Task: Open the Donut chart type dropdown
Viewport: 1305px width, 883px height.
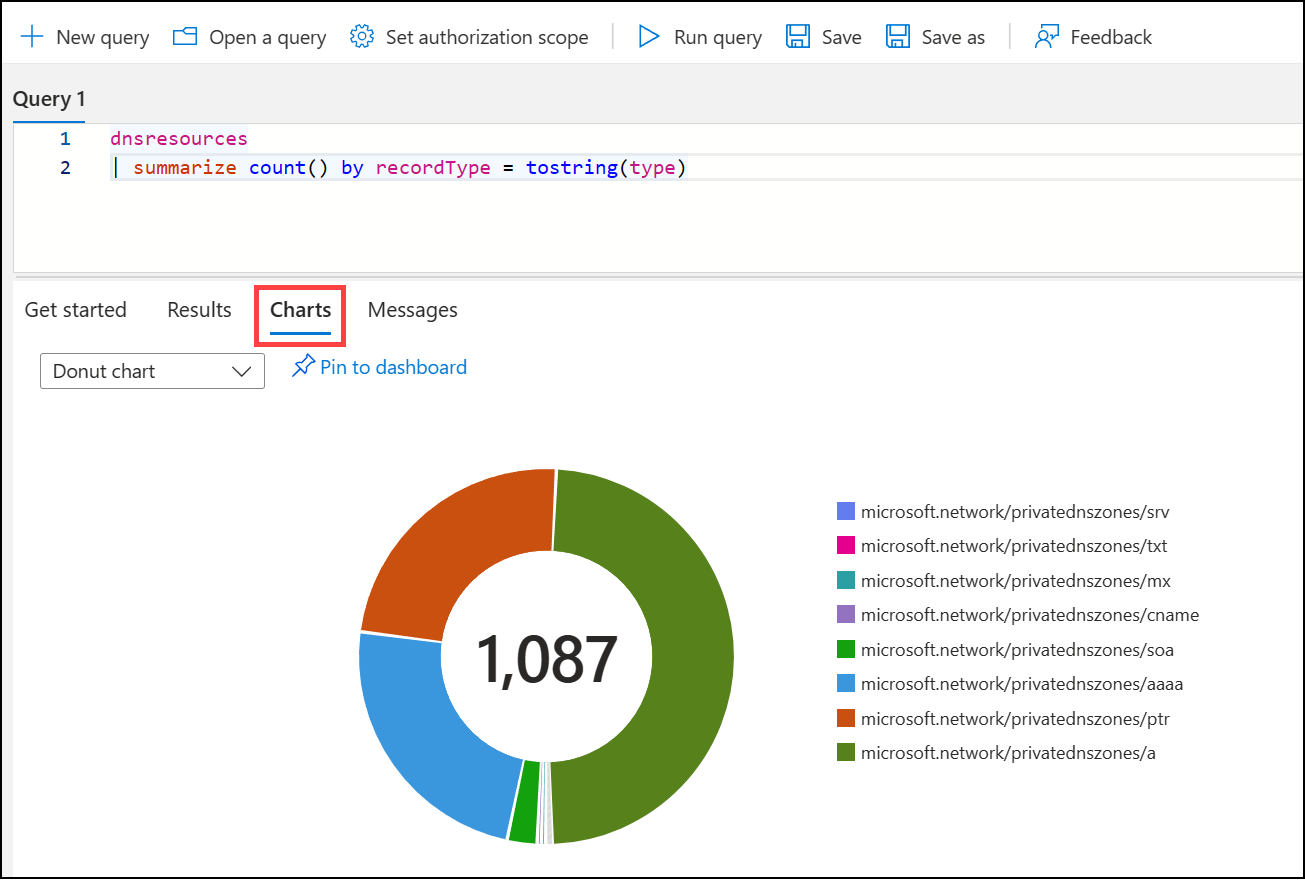Action: [152, 371]
